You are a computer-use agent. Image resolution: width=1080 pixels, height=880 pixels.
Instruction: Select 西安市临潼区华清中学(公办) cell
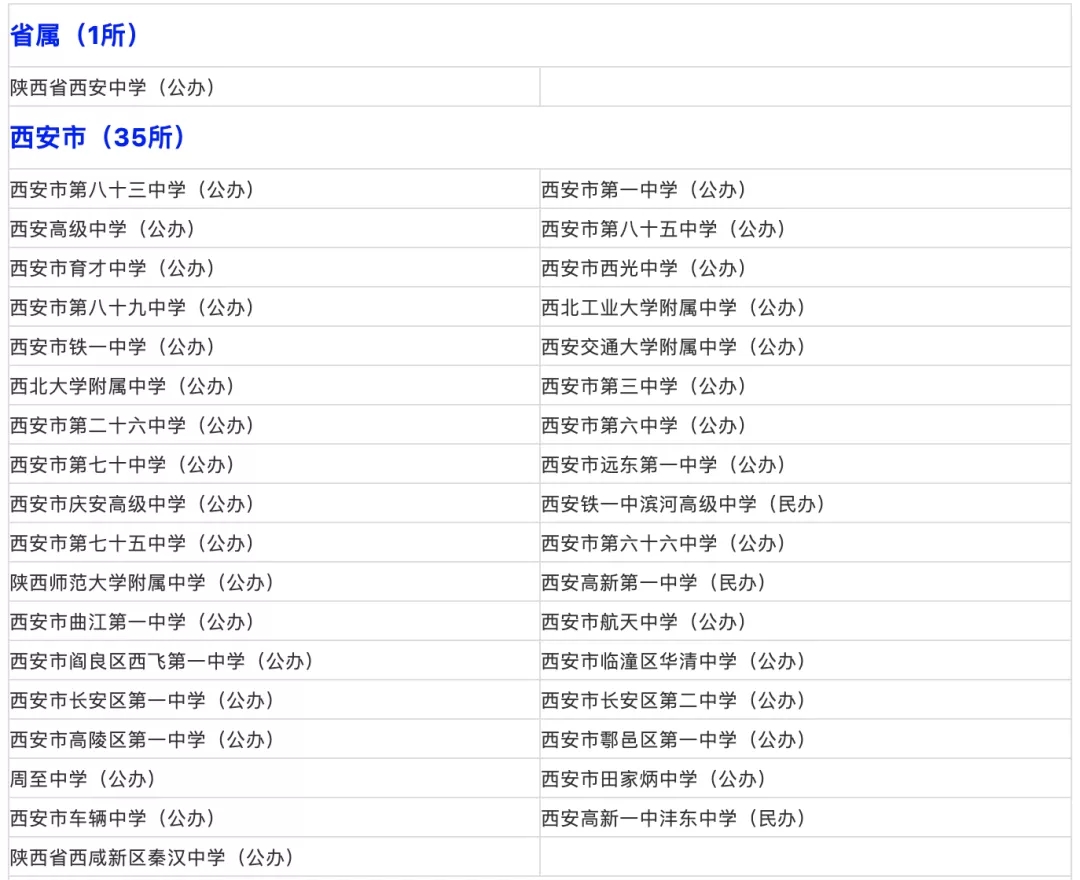805,660
